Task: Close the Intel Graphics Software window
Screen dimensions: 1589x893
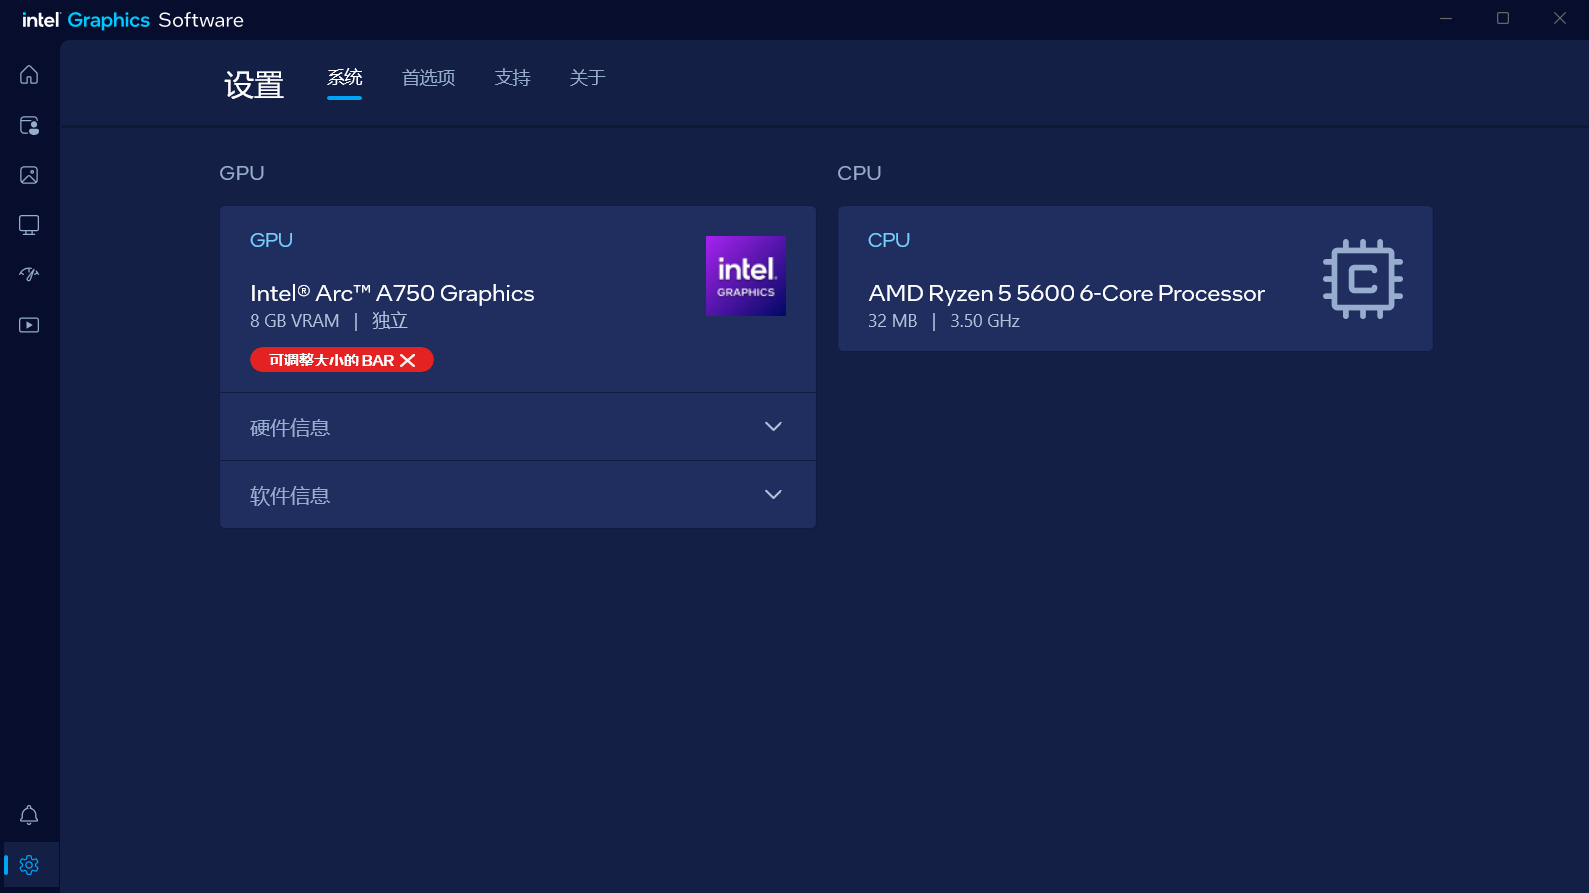Action: click(1559, 19)
